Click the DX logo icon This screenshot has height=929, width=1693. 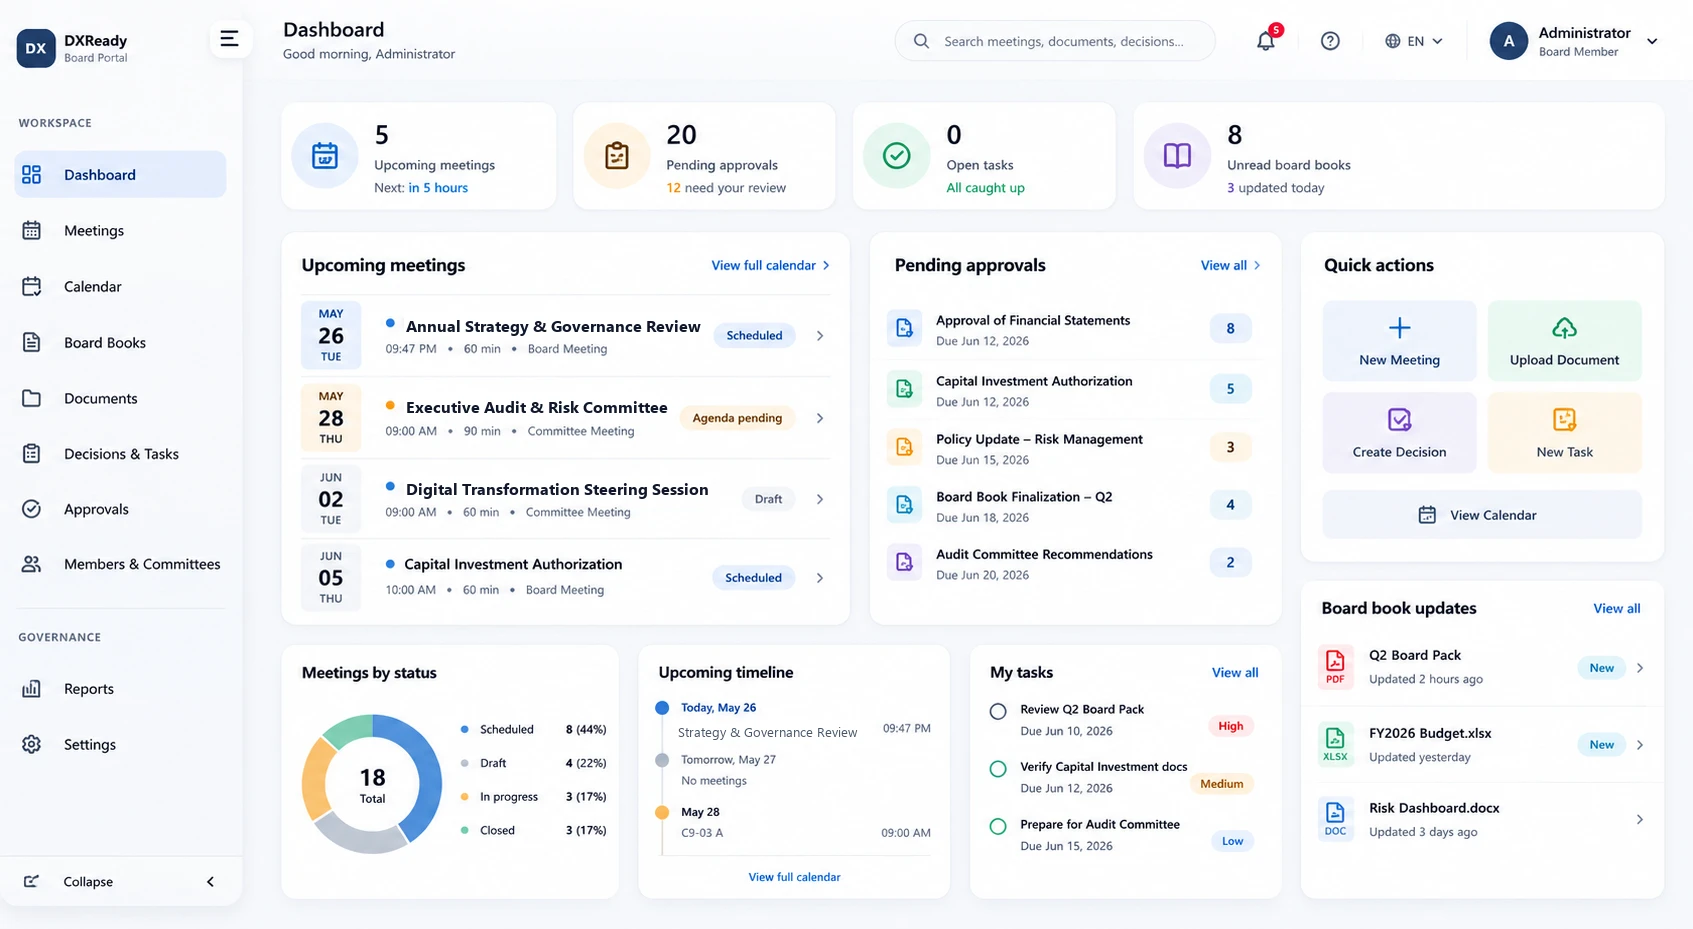(x=36, y=48)
